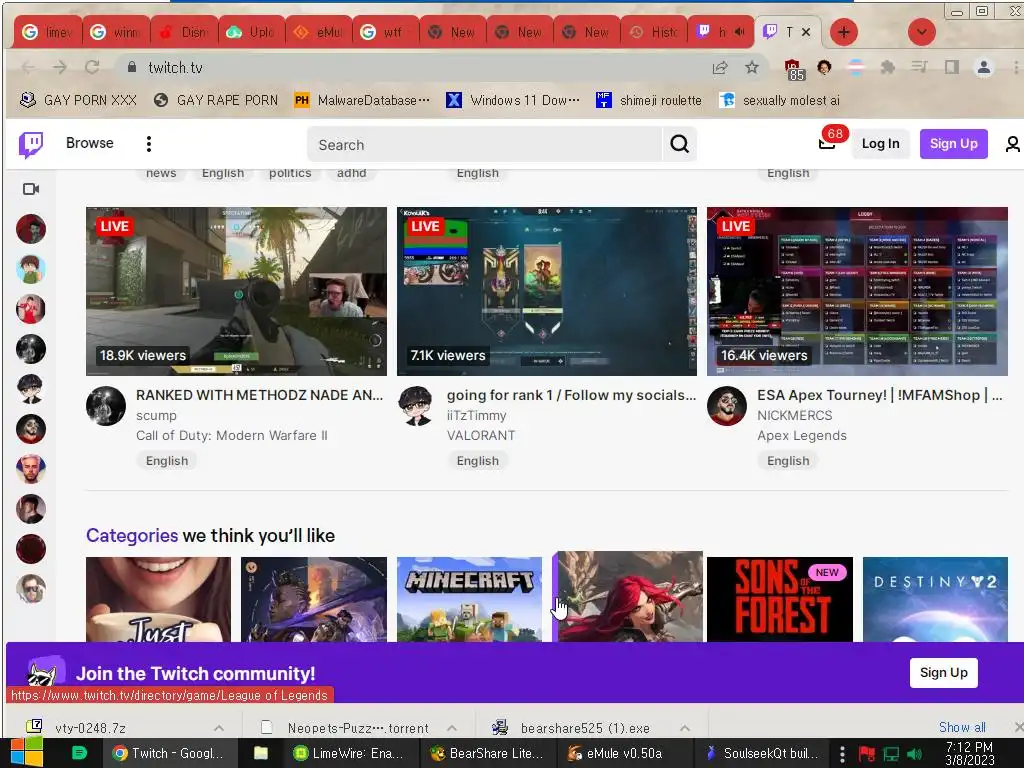
Task: Open the Destiny 2 category card
Action: tap(935, 599)
